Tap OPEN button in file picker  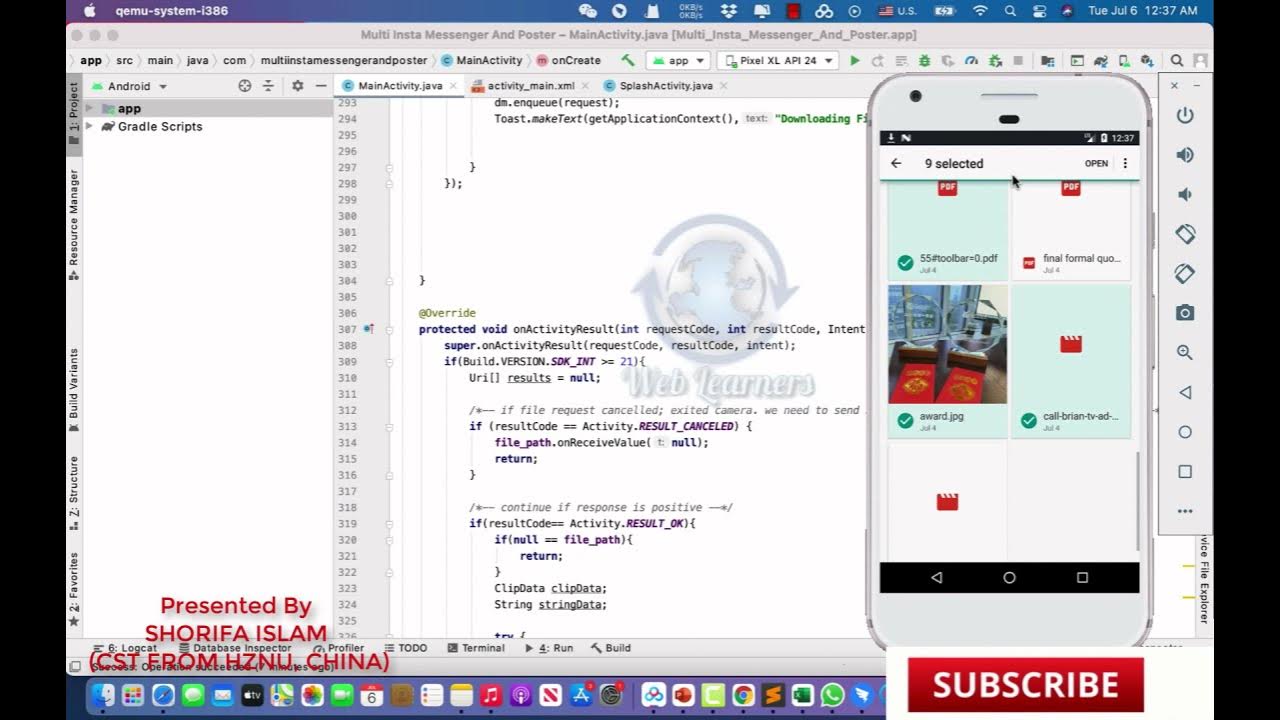click(1096, 163)
